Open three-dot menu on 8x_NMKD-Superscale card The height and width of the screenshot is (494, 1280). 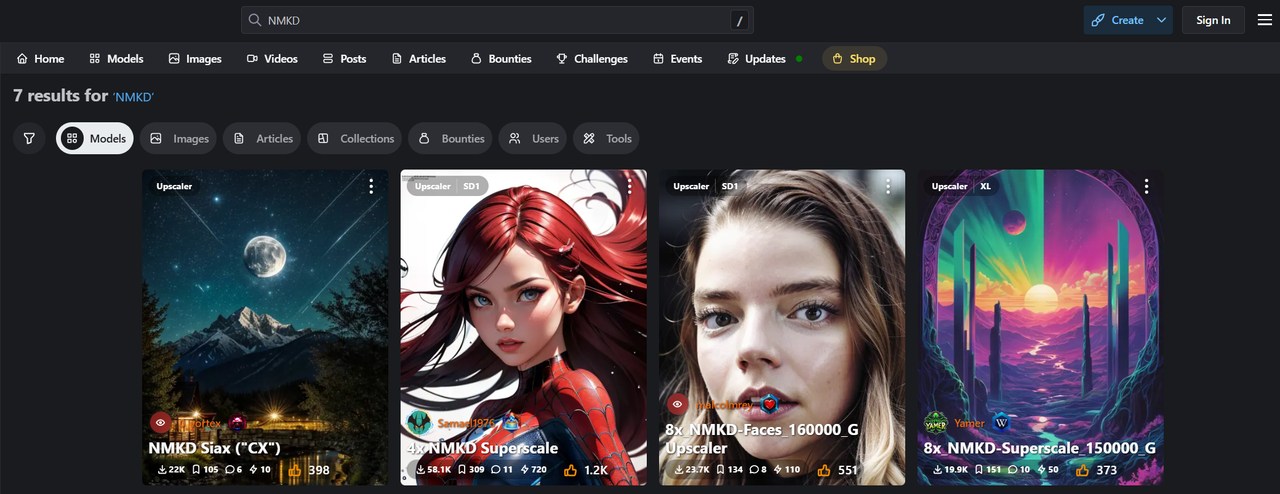point(1146,187)
